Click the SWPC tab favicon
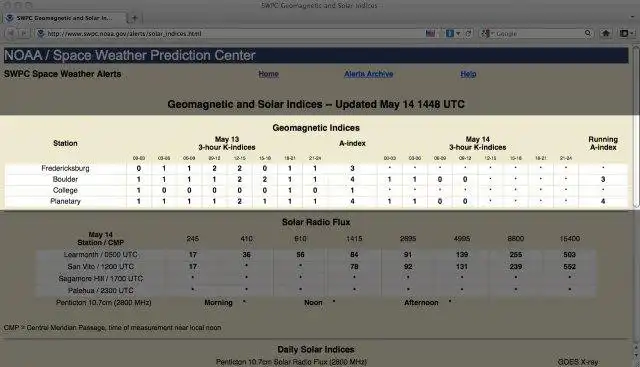The width and height of the screenshot is (640, 367). [10, 18]
